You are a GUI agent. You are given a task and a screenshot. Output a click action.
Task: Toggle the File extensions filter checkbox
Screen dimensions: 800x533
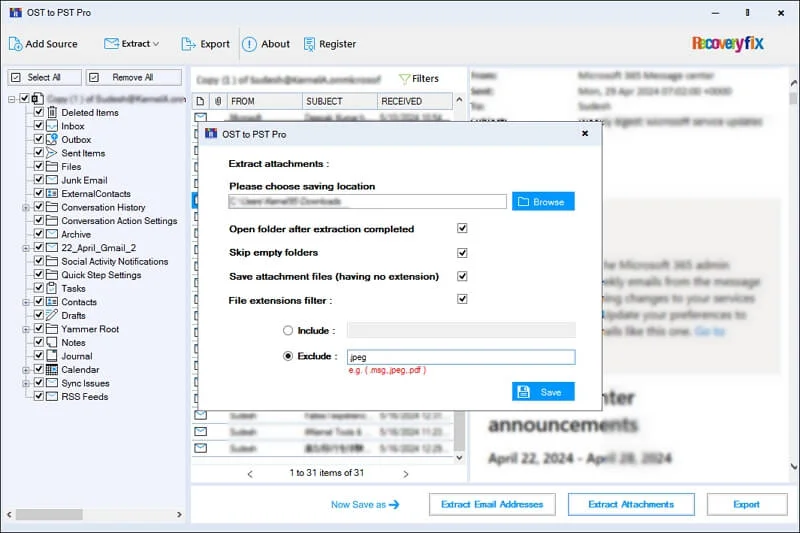click(x=462, y=299)
